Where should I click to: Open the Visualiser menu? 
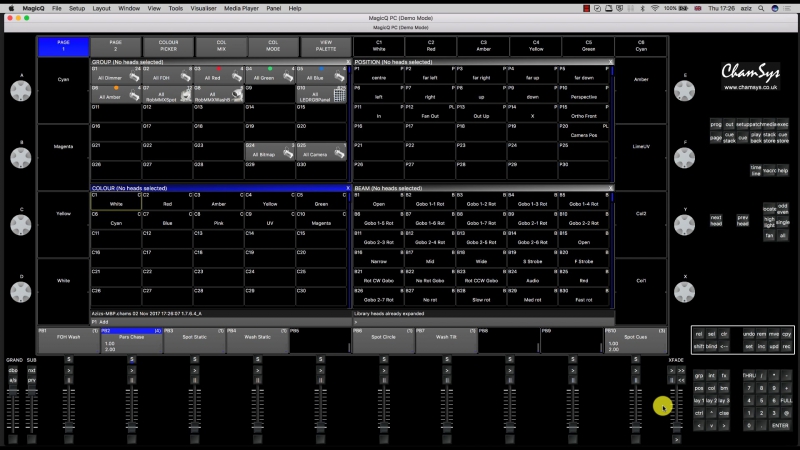pos(204,7)
